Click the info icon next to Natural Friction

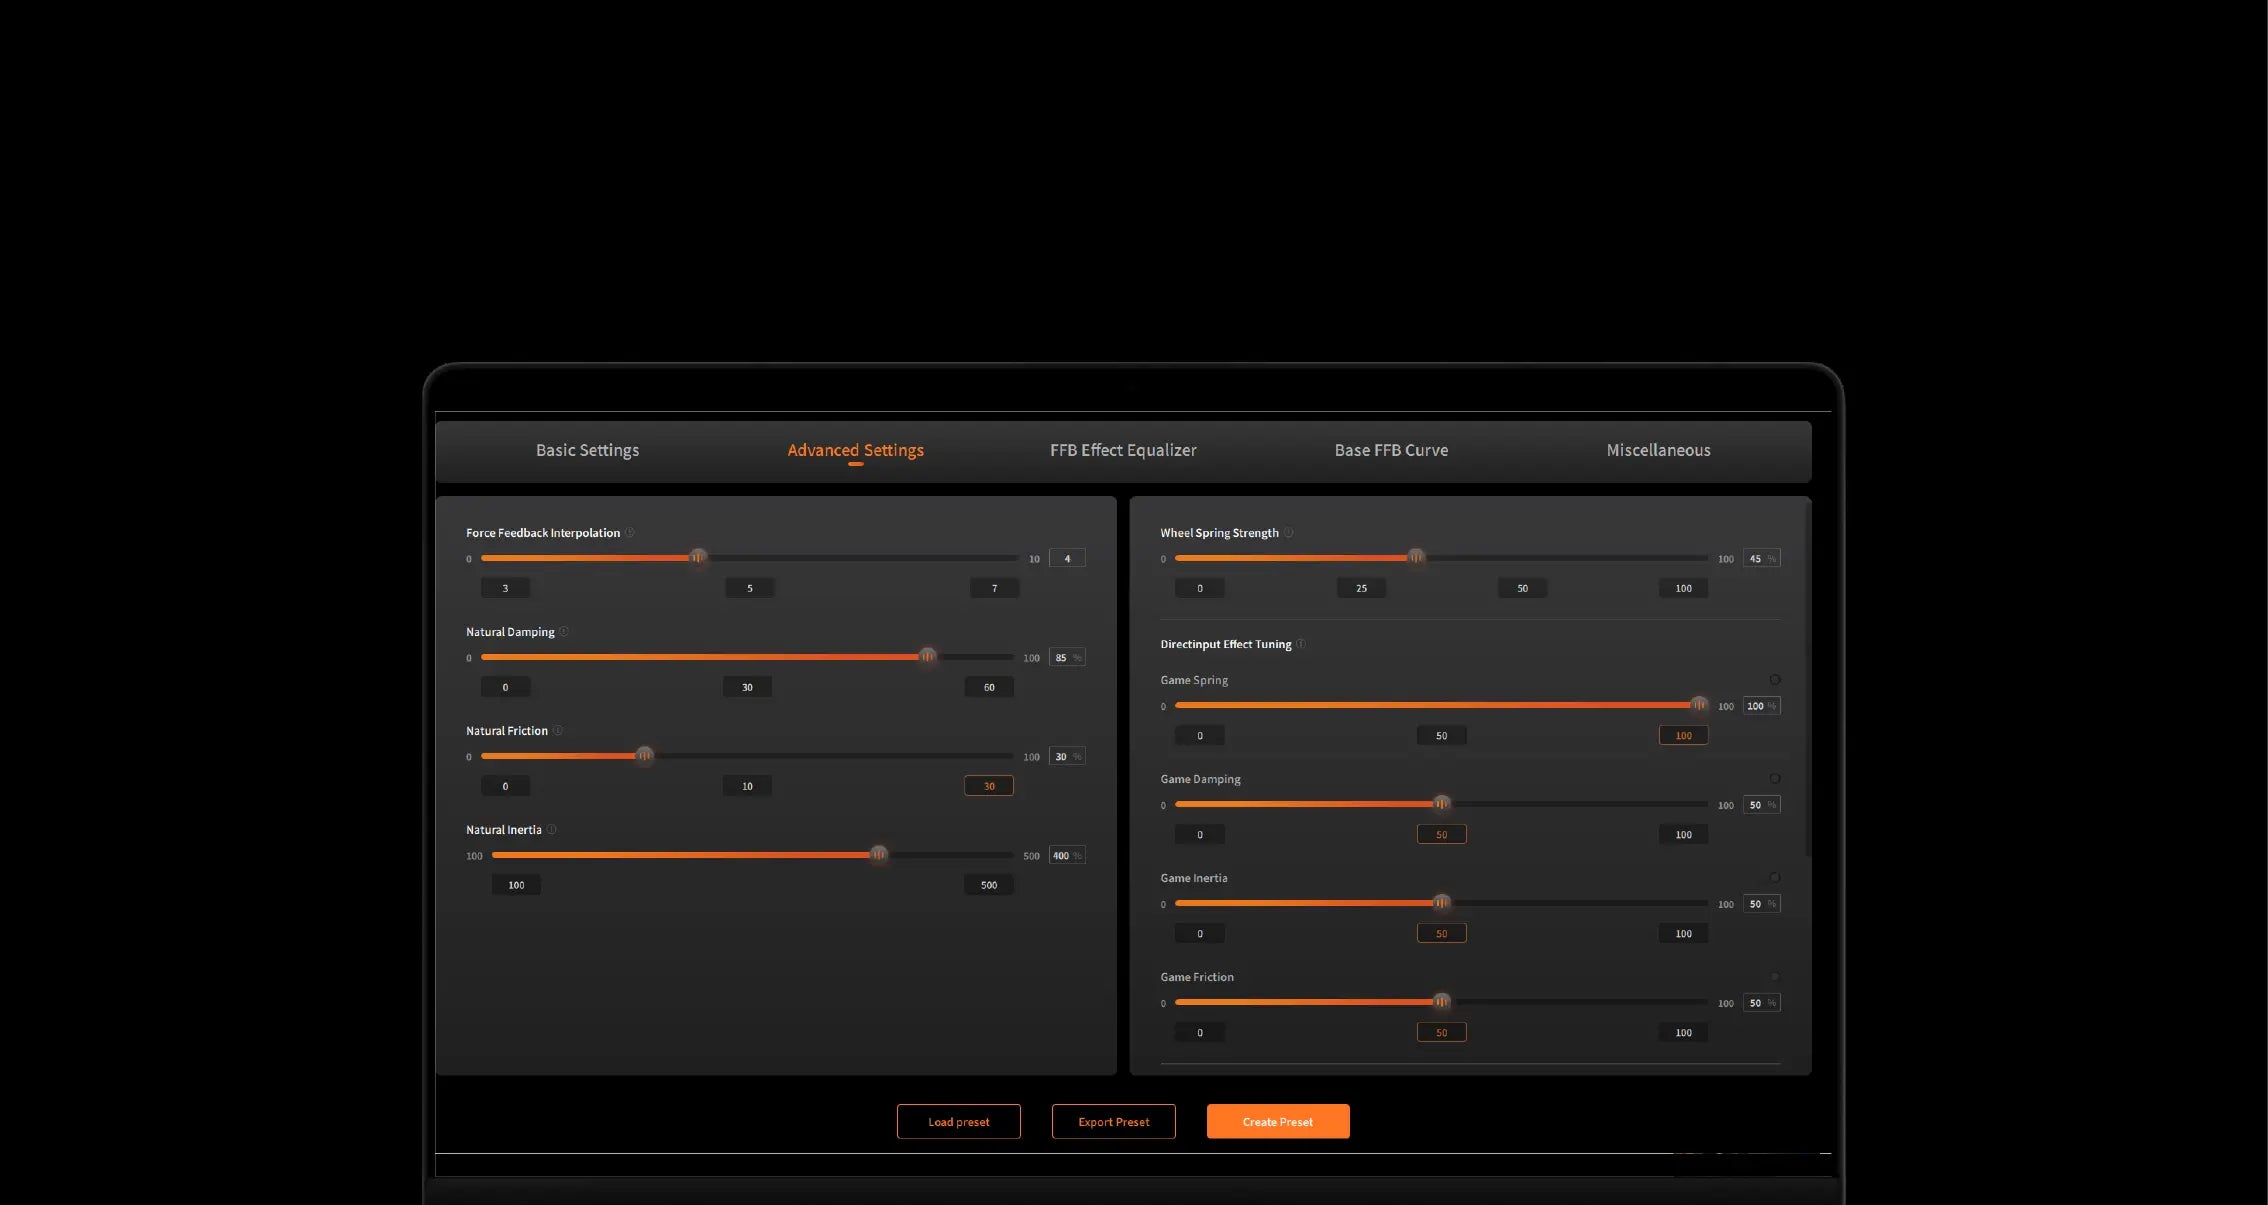click(x=558, y=730)
